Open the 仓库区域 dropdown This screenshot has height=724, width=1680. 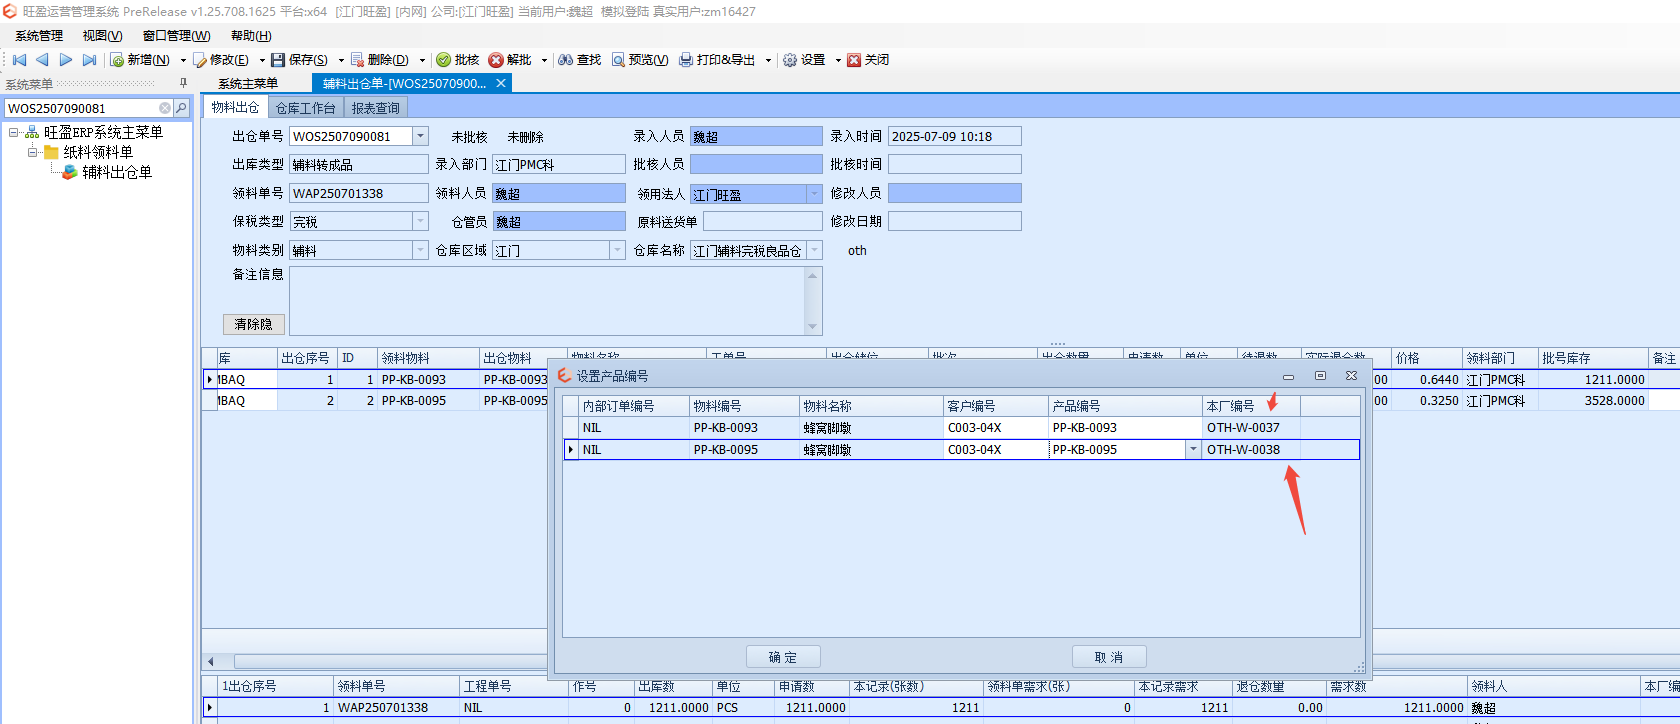[x=618, y=250]
